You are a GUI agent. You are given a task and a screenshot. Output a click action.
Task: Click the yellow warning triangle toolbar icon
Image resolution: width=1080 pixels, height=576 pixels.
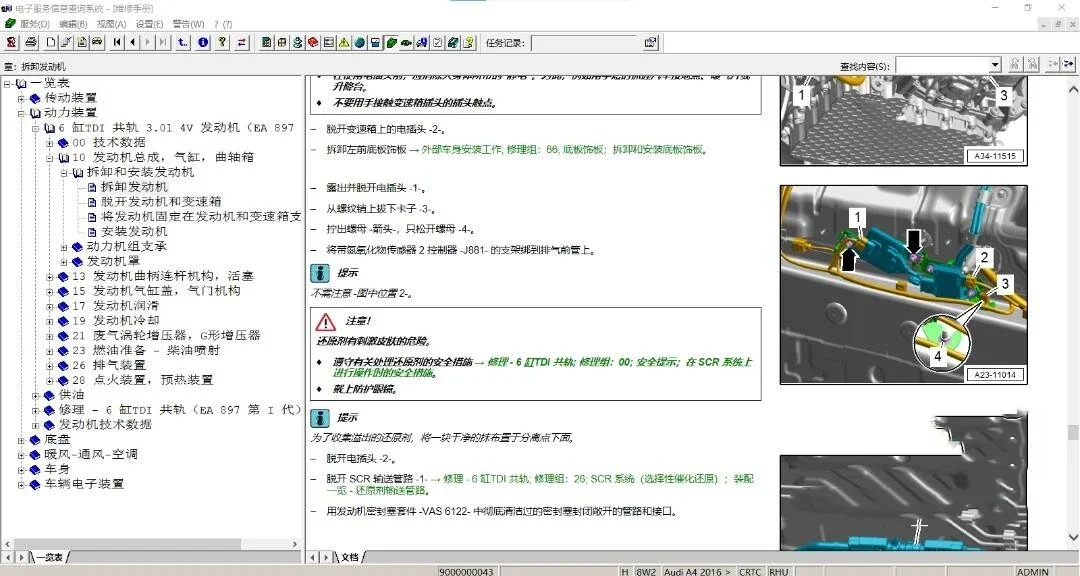point(344,43)
